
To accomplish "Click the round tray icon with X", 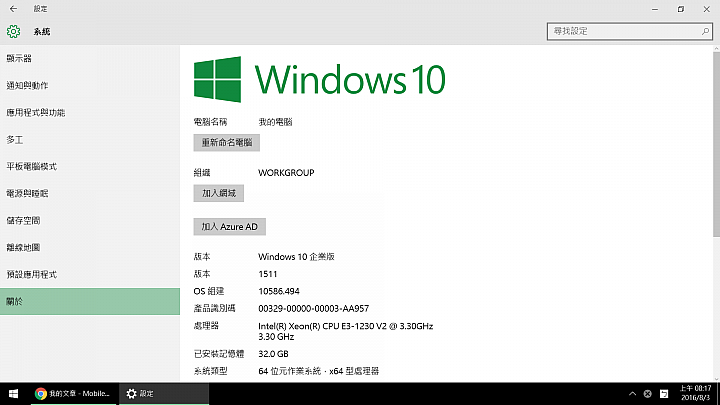I will click(647, 394).
